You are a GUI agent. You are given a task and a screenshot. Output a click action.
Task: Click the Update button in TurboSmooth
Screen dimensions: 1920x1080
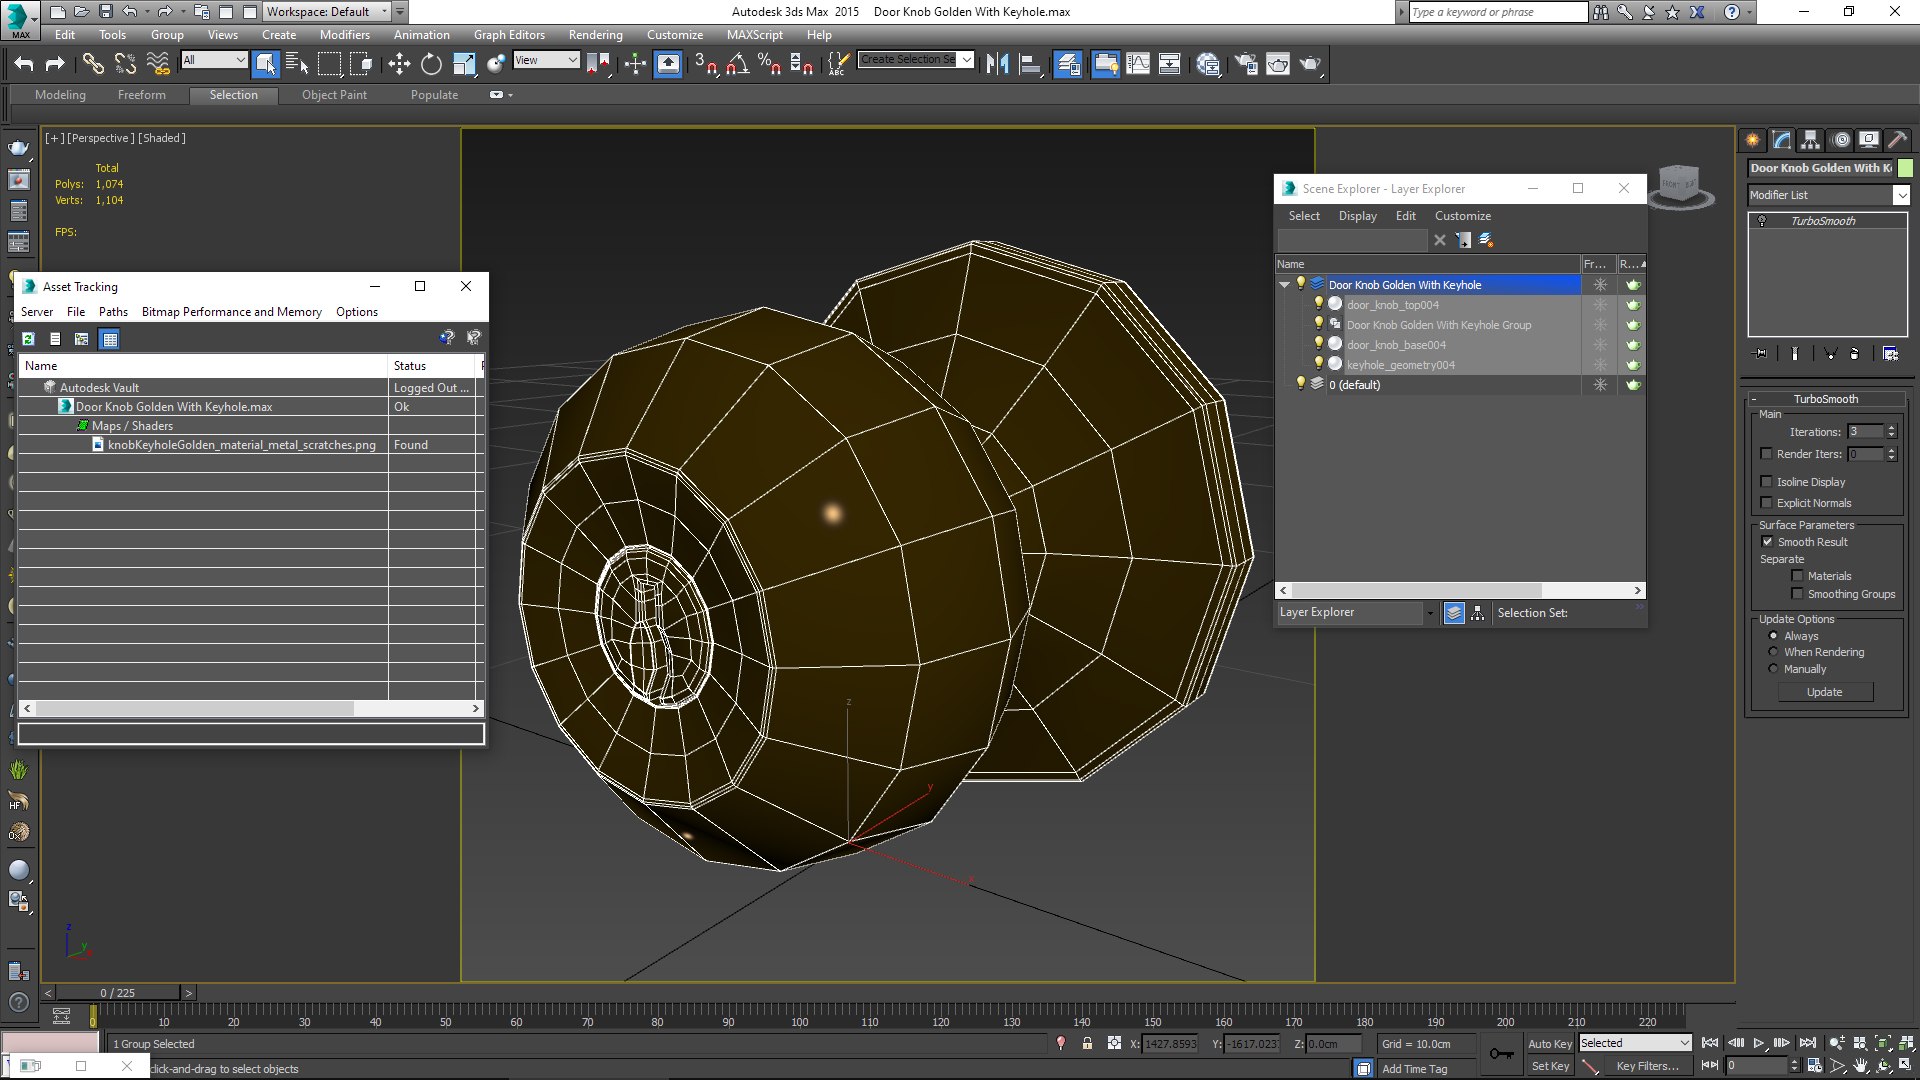(1825, 692)
